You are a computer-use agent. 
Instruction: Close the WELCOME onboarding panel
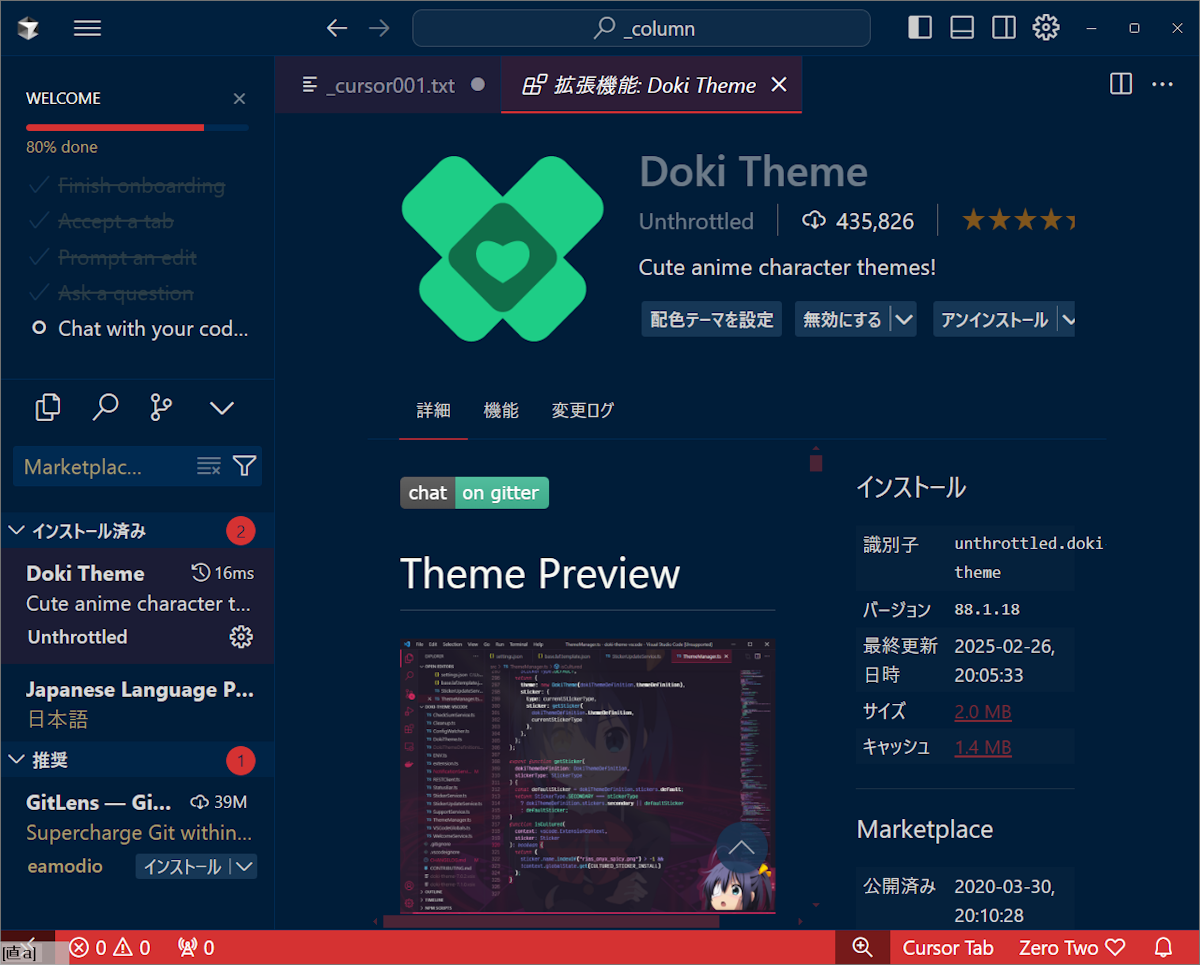[x=239, y=98]
